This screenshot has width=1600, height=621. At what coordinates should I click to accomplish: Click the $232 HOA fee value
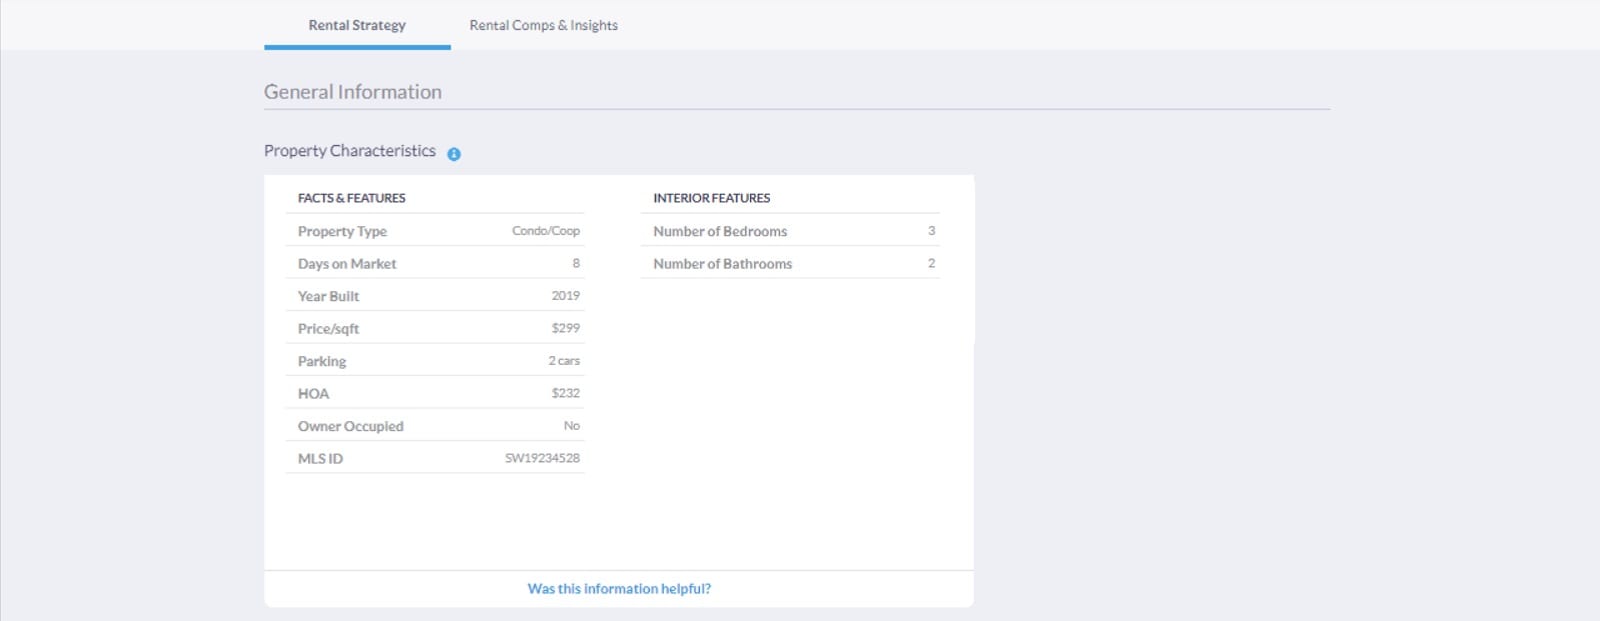[x=565, y=393]
